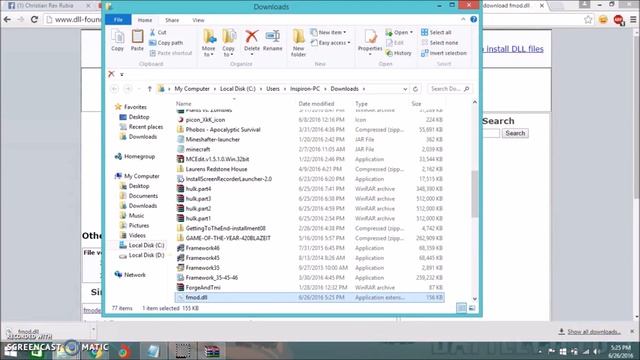
Task: Select the ForgeAndTmi archive
Action: click(x=309, y=287)
